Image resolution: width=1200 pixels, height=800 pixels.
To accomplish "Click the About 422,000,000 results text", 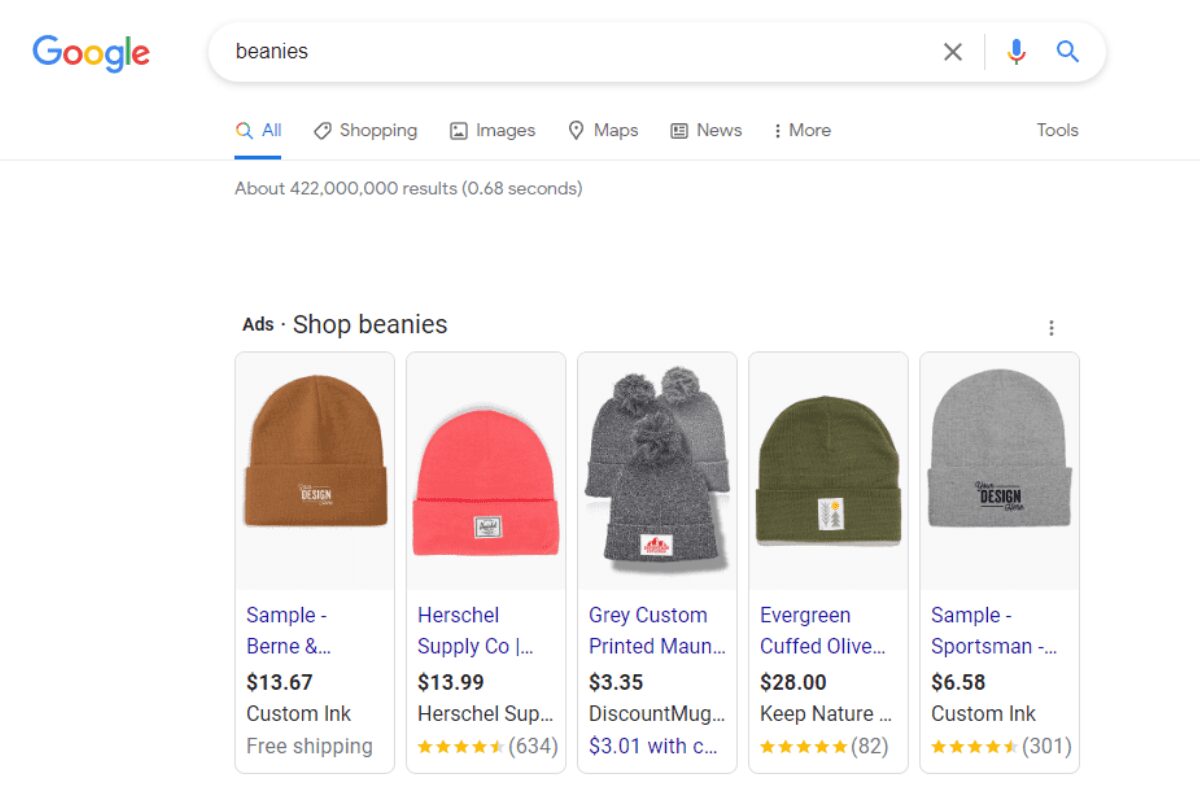I will pyautogui.click(x=408, y=188).
